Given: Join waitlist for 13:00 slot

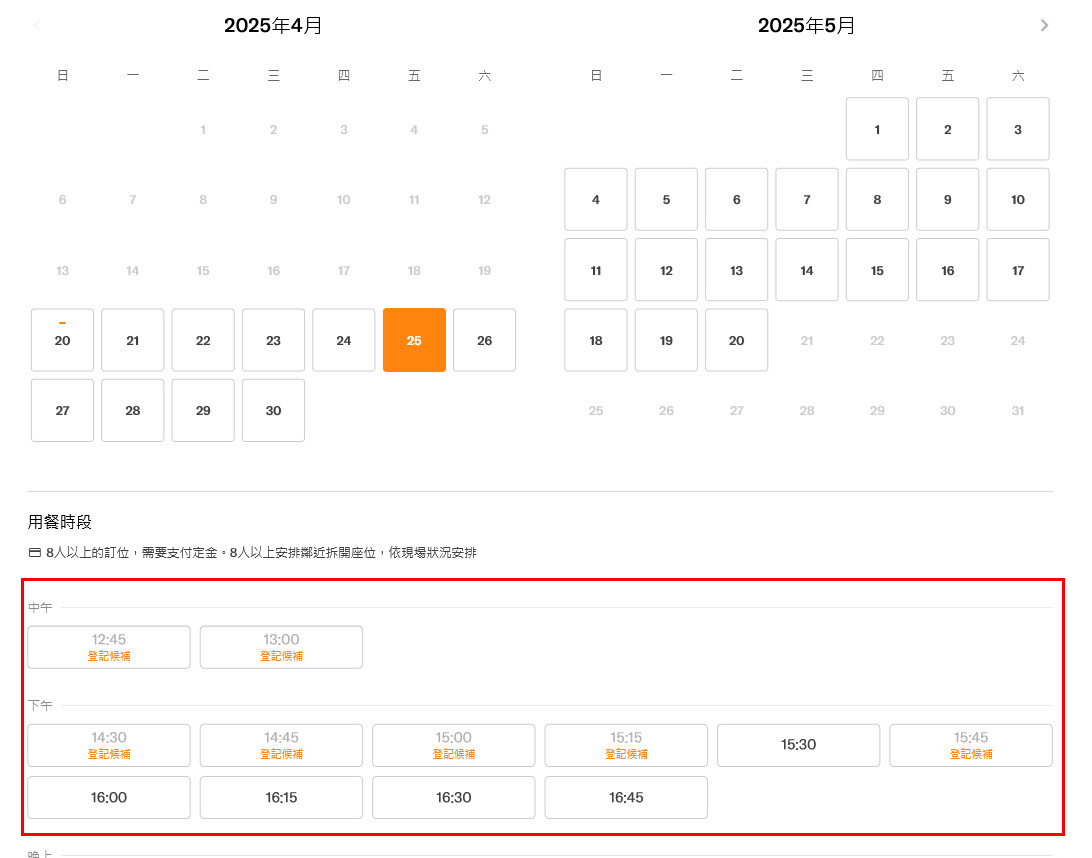Looking at the screenshot, I should (281, 647).
